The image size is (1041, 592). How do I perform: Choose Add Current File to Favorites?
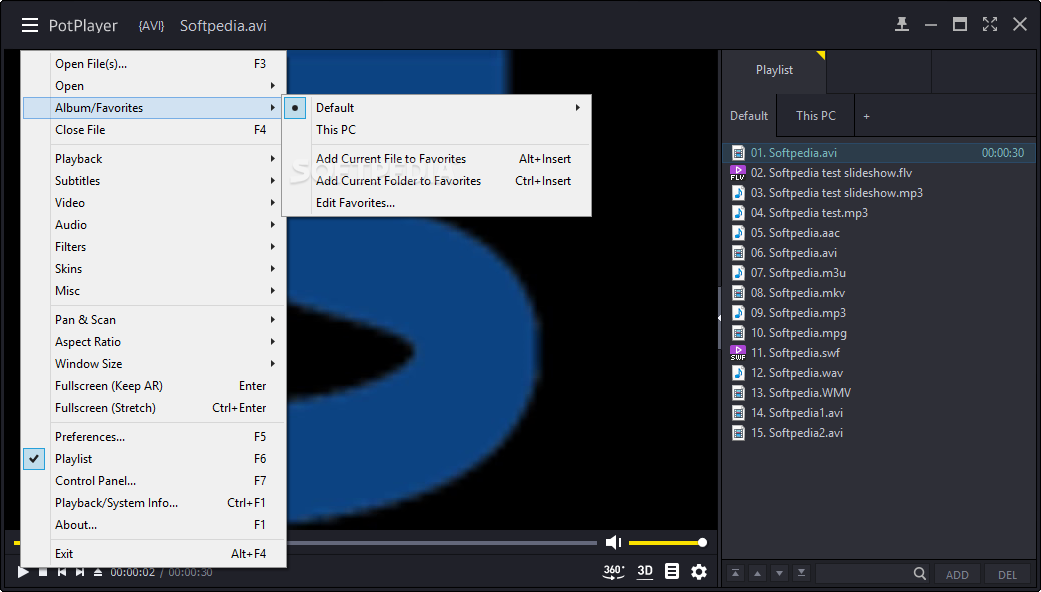pos(438,159)
